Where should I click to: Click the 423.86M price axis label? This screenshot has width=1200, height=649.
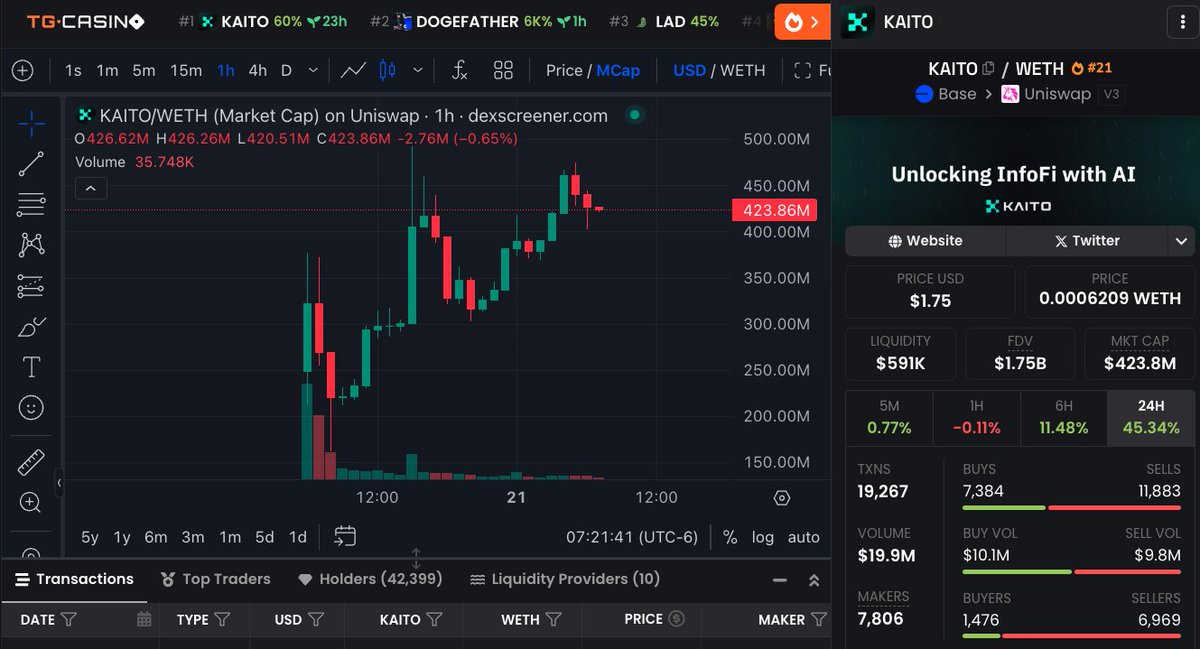775,210
